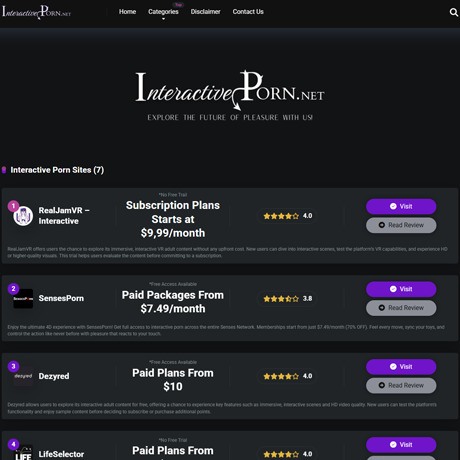Visit the LifeSelector site
Image resolution: width=460 pixels, height=460 pixels.
click(x=401, y=445)
